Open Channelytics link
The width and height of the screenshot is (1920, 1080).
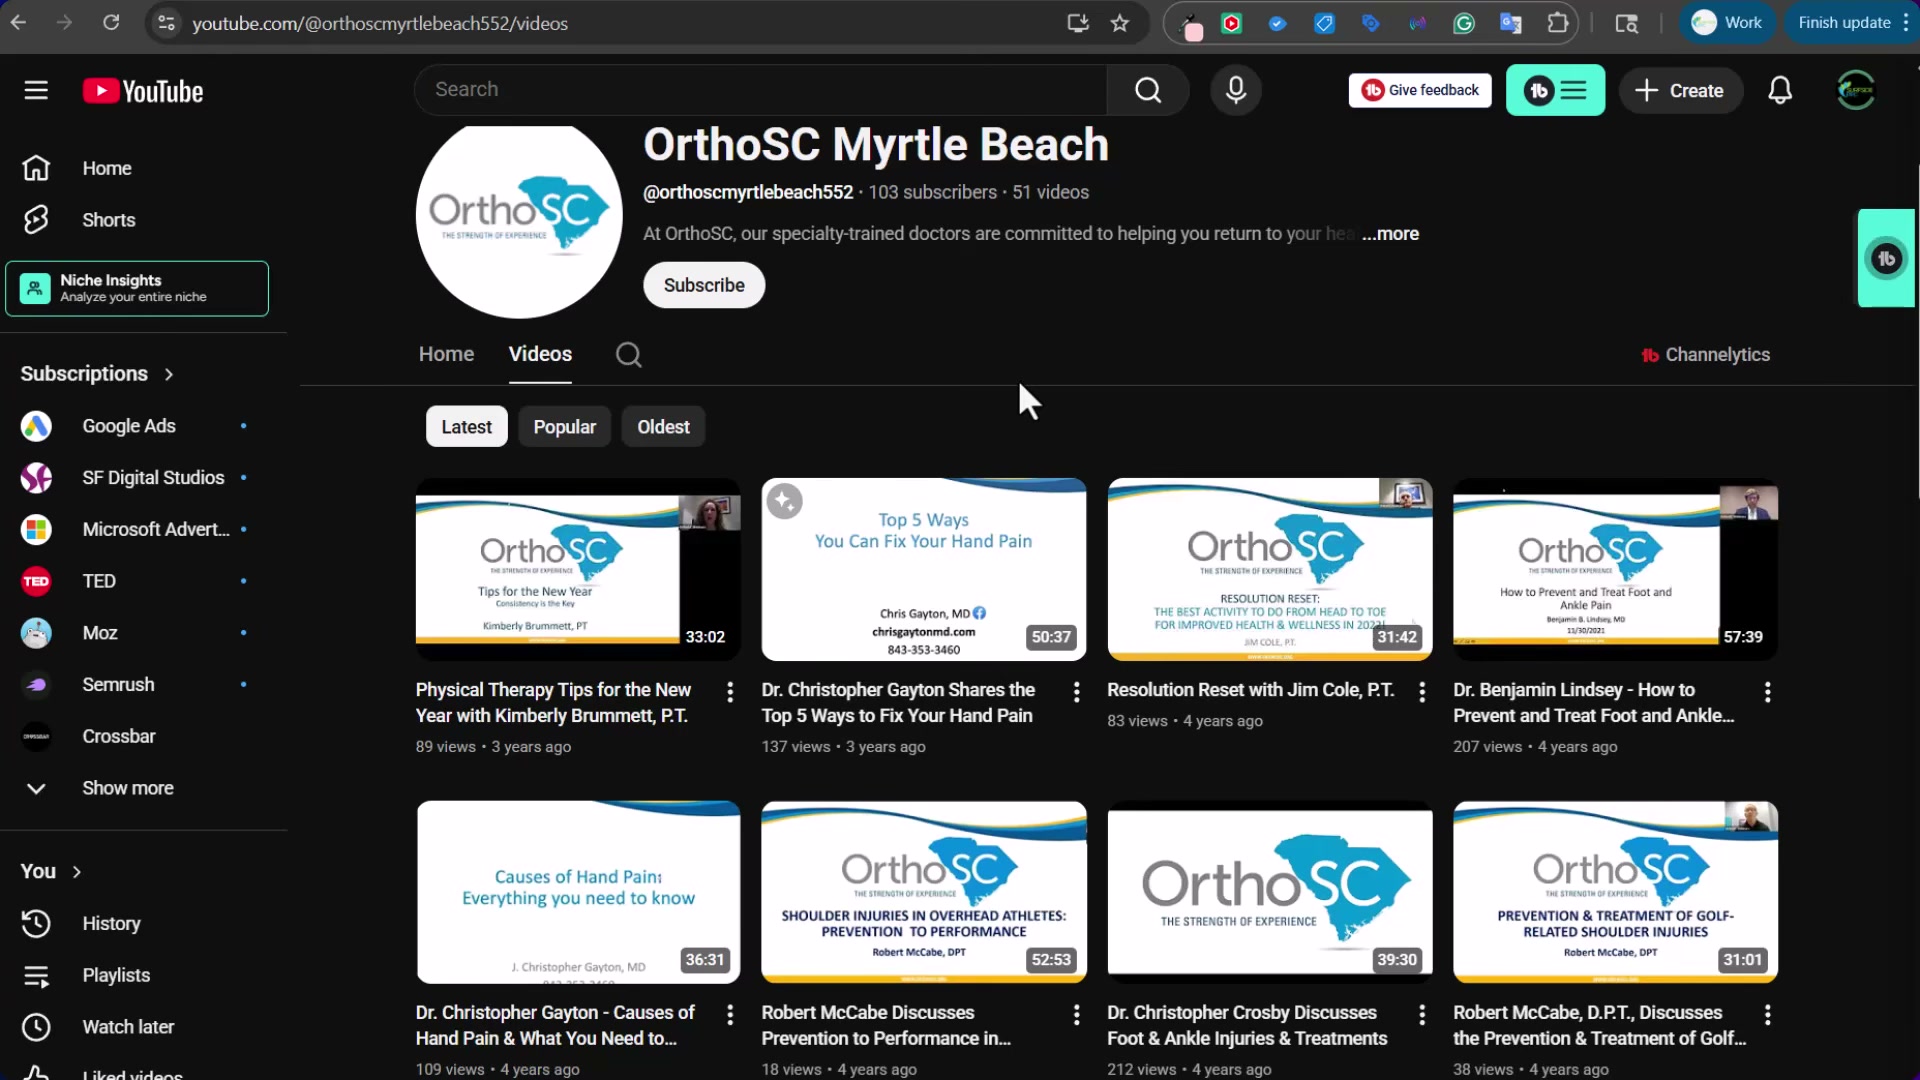[x=1706, y=355]
